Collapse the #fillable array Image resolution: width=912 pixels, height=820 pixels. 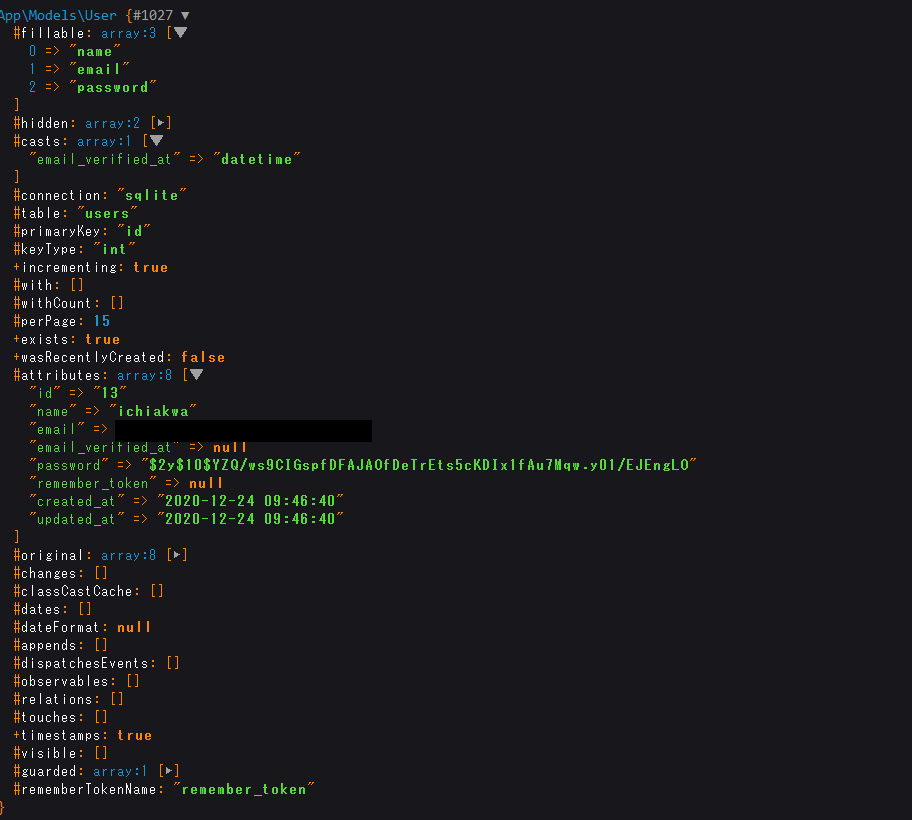click(x=181, y=33)
